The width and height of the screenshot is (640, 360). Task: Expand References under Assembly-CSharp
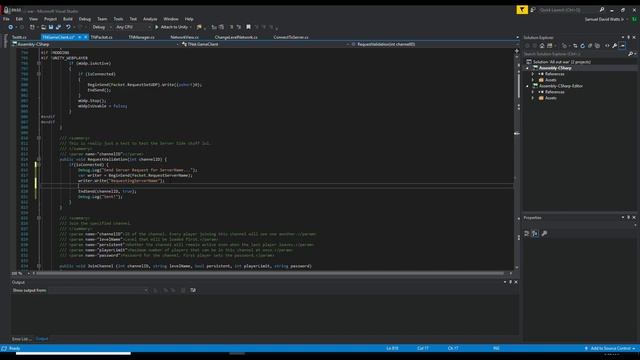pyautogui.click(x=533, y=74)
